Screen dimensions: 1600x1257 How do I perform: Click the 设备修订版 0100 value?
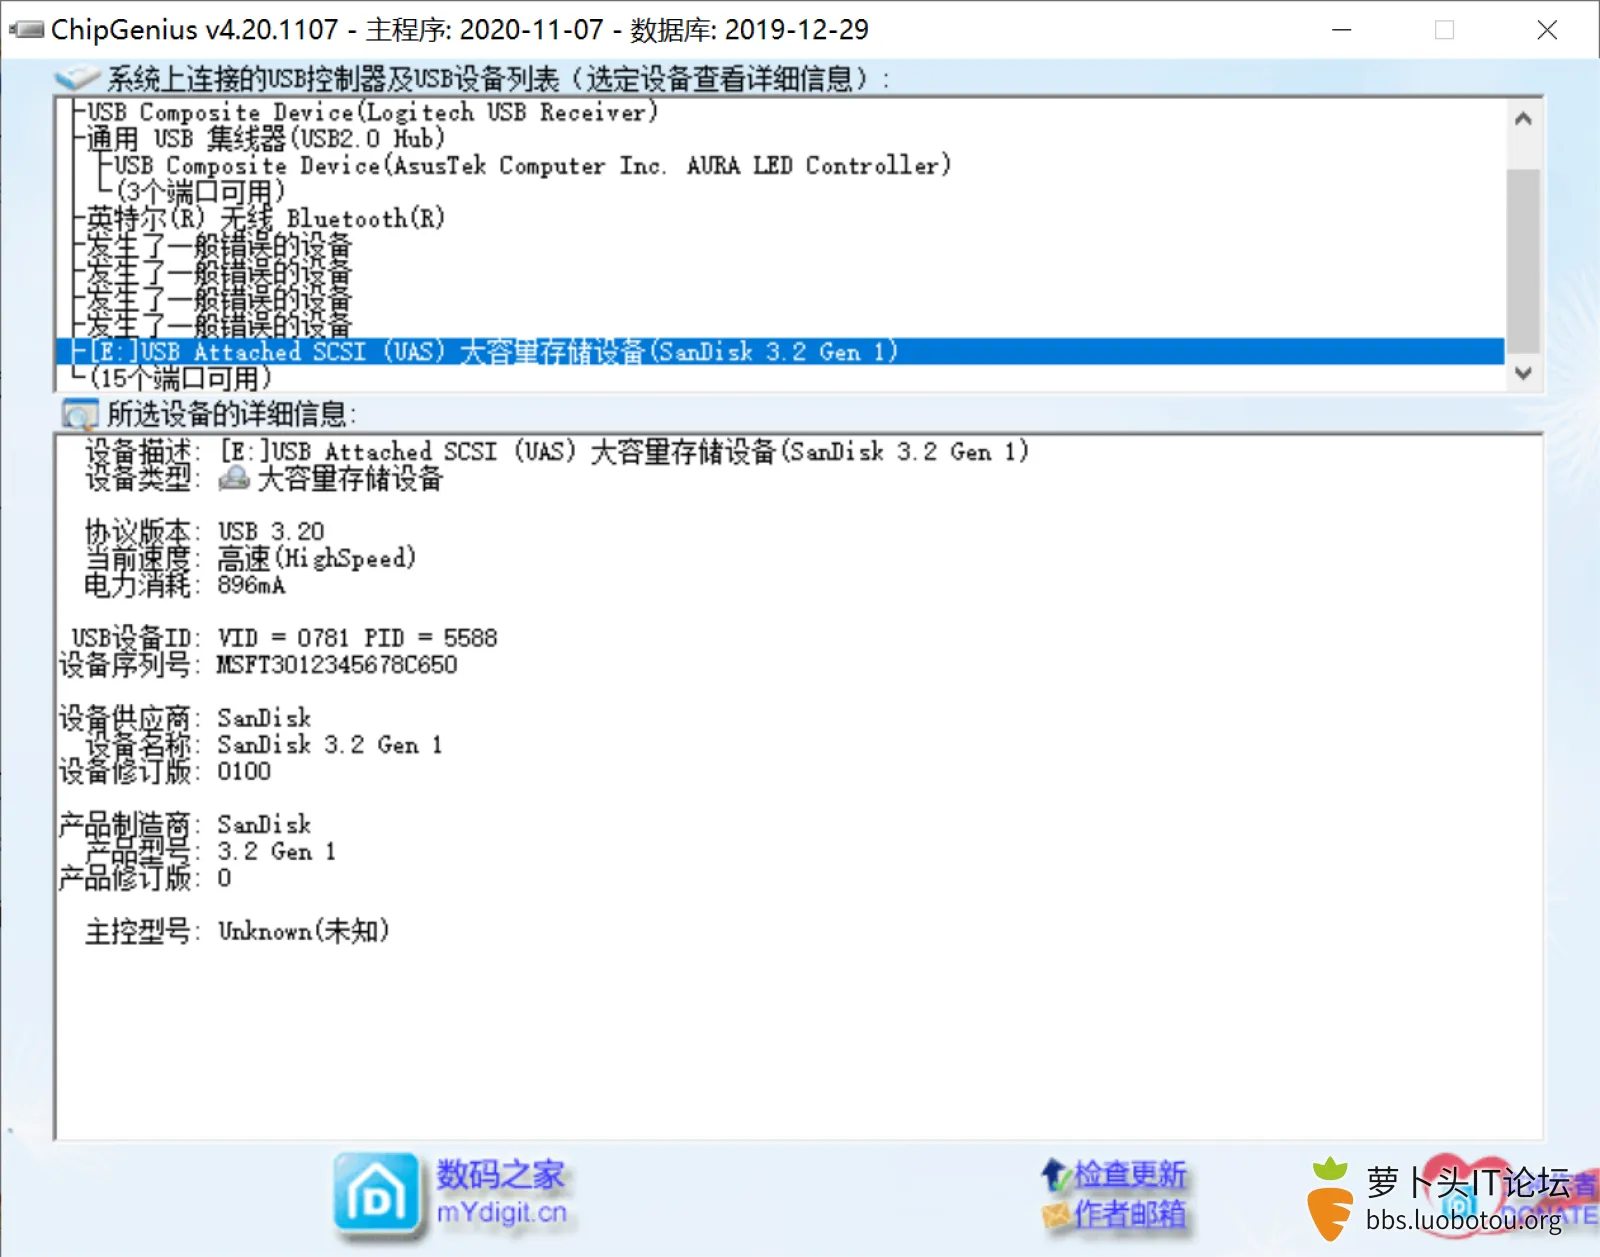point(244,771)
